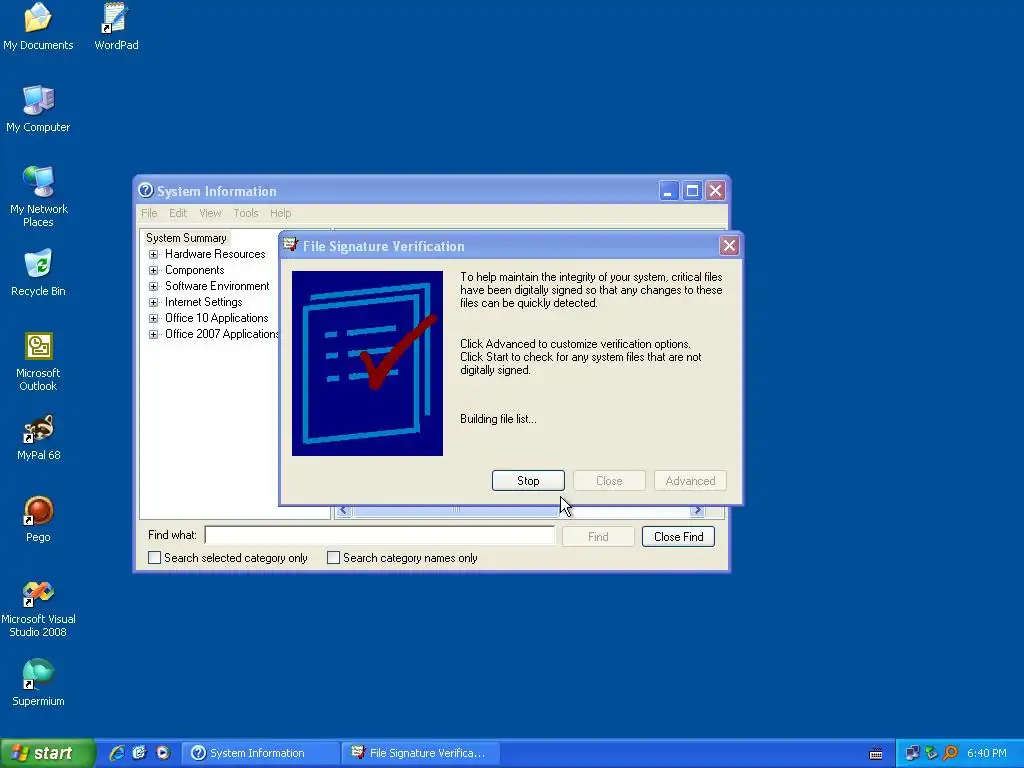Viewport: 1024px width, 768px height.
Task: Click the Find button
Action: (598, 537)
